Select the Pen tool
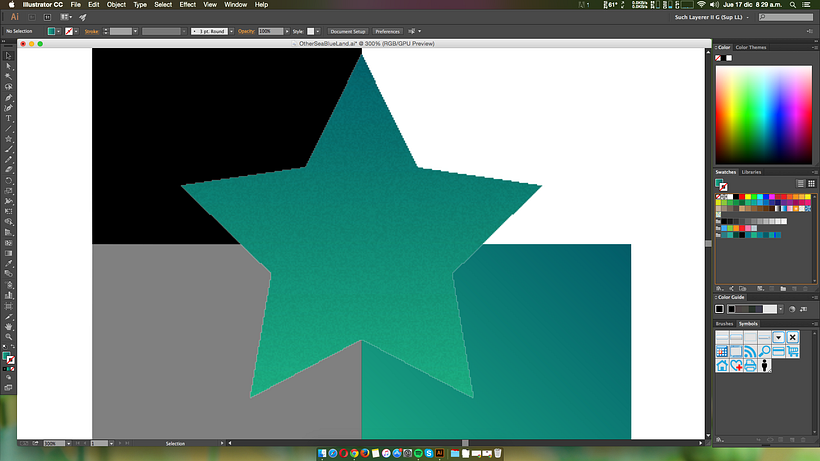The width and height of the screenshot is (820, 461). 8,98
